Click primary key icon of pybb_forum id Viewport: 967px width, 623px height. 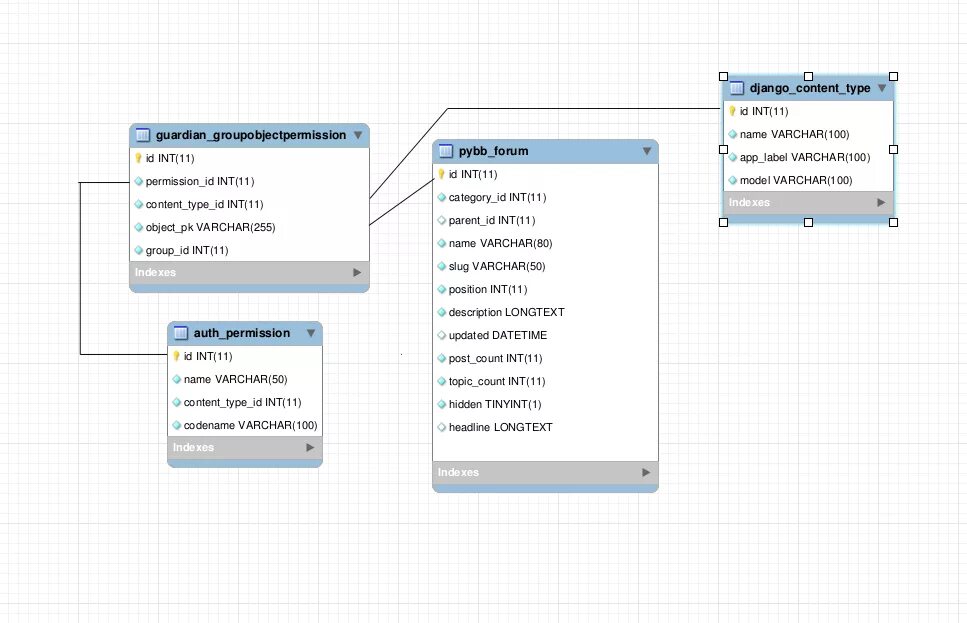[442, 175]
